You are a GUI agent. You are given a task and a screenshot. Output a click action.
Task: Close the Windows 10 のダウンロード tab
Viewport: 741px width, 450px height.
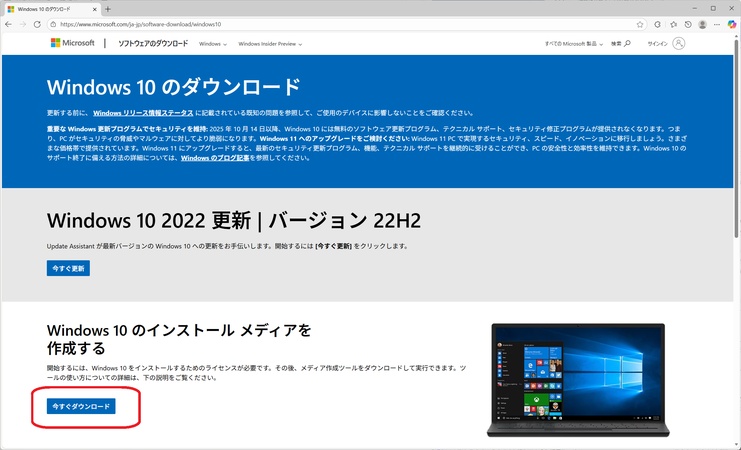pos(95,9)
